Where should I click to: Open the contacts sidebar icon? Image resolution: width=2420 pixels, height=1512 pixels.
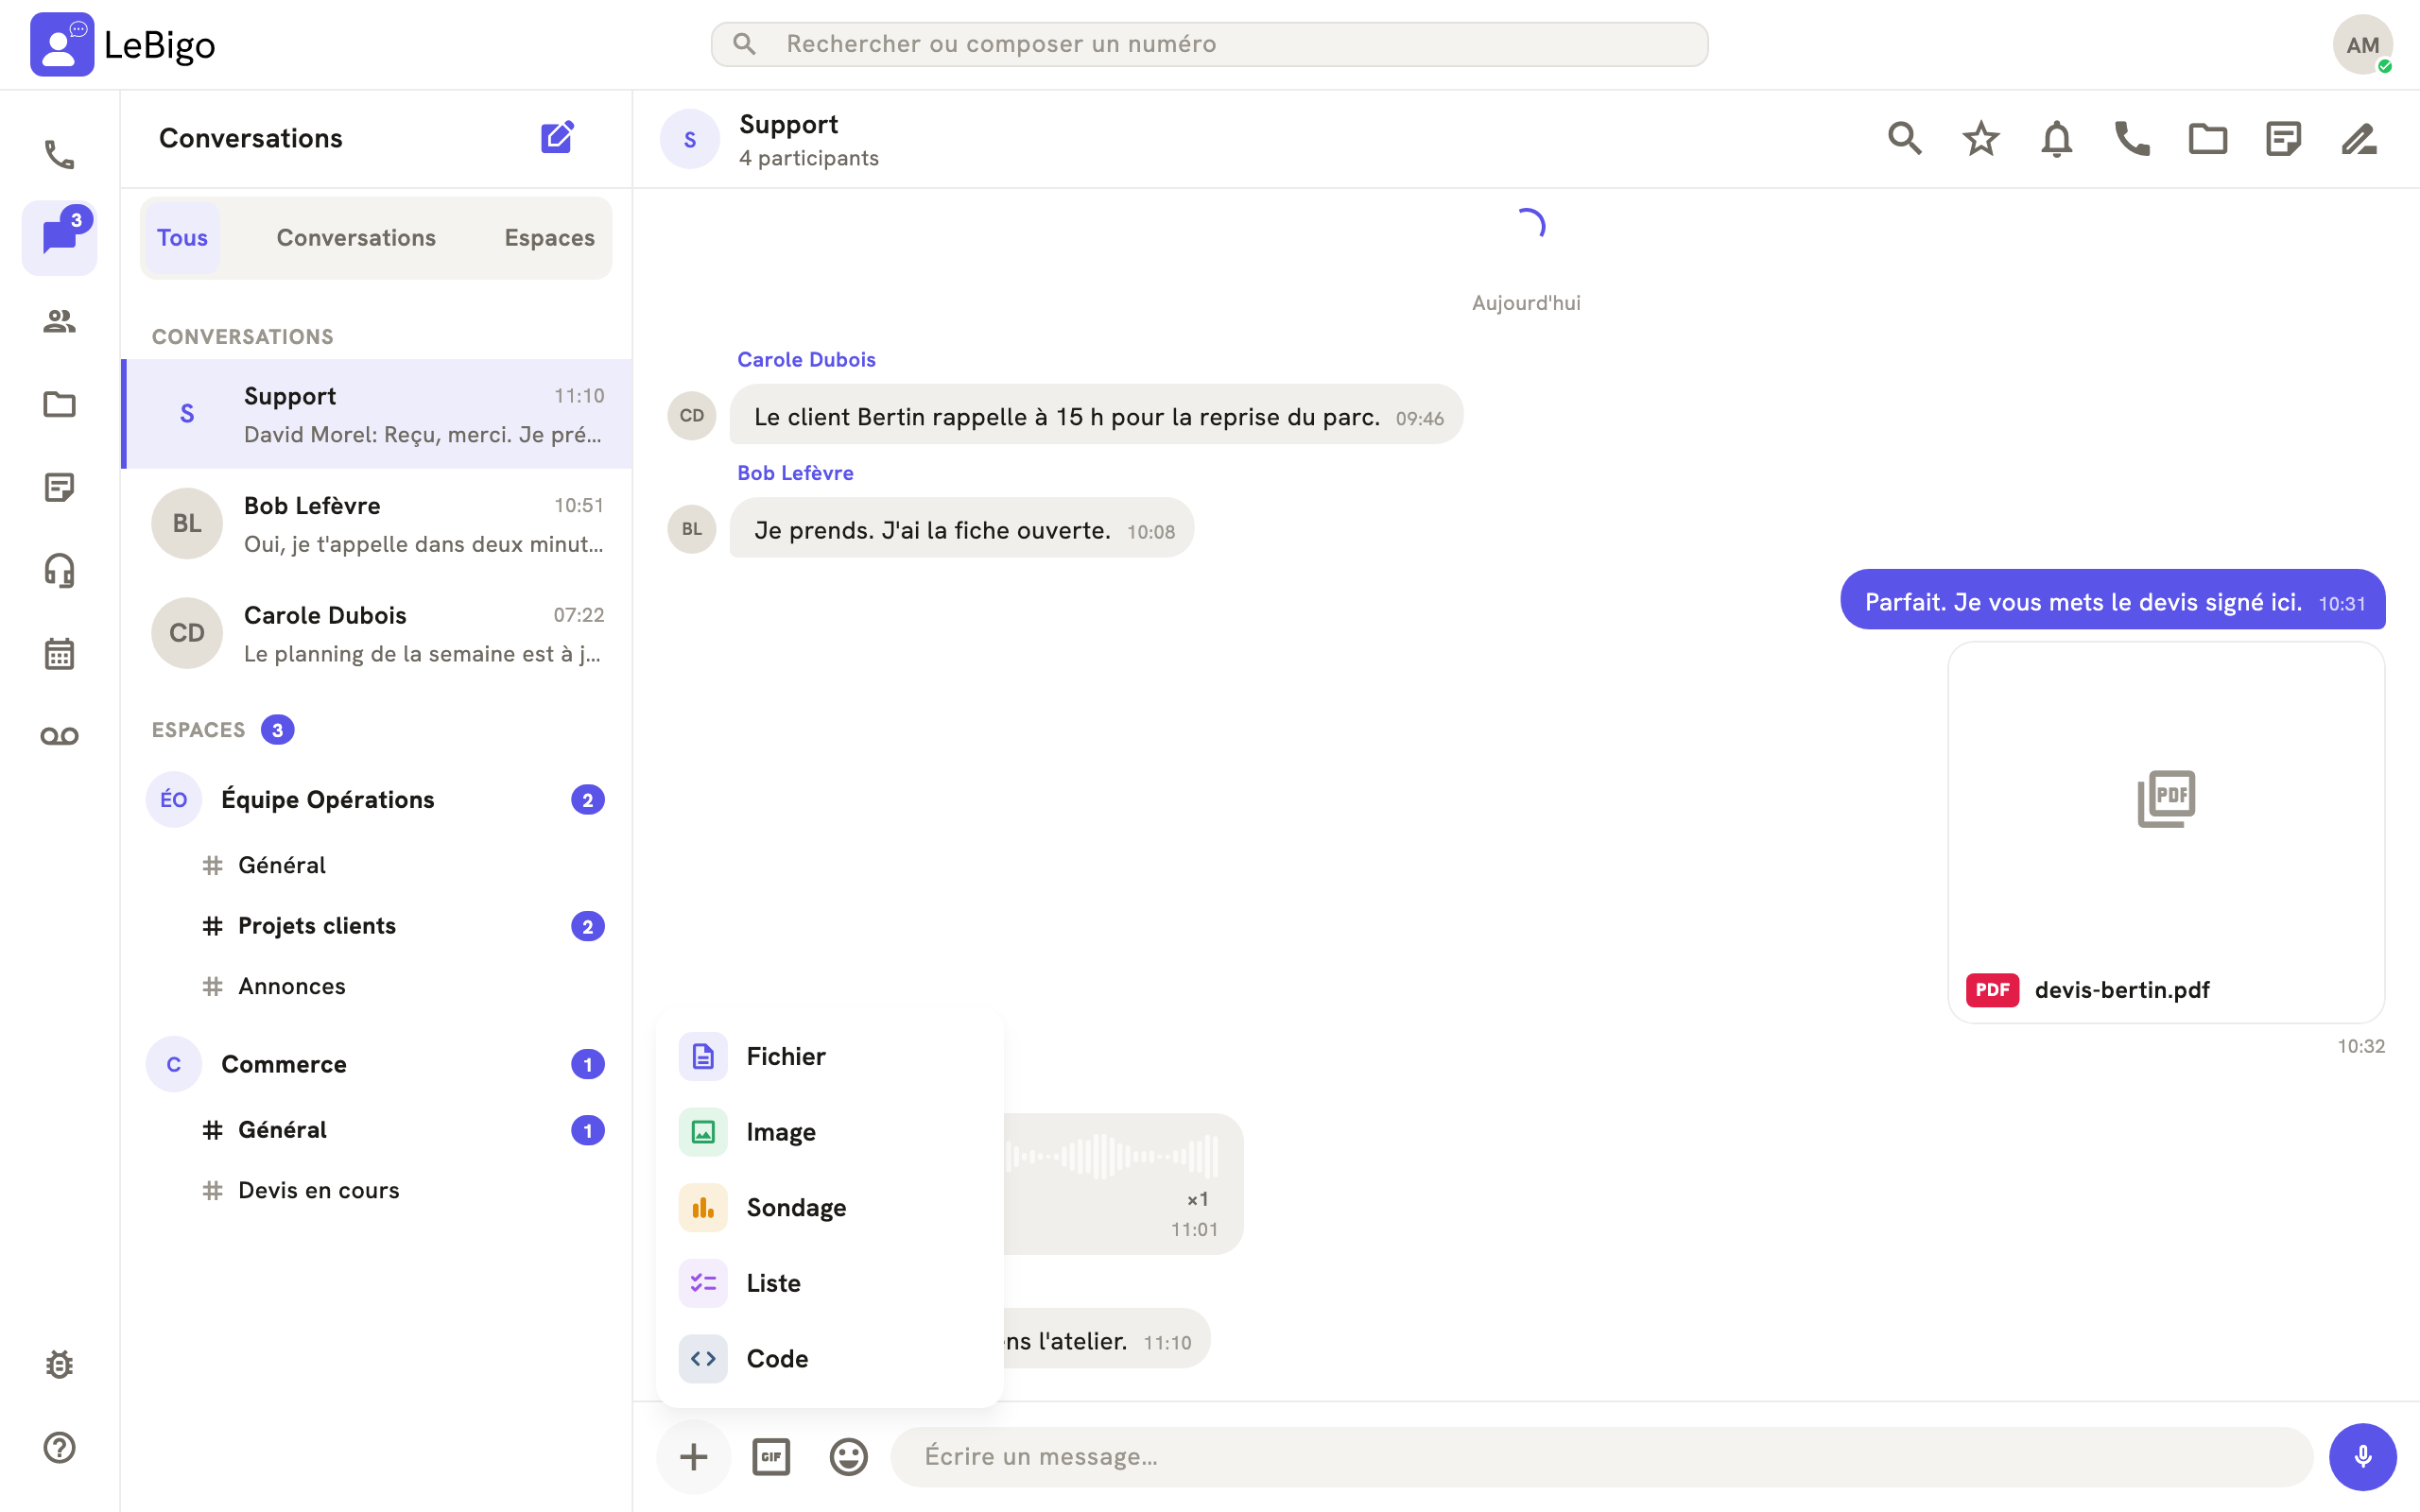(x=59, y=321)
